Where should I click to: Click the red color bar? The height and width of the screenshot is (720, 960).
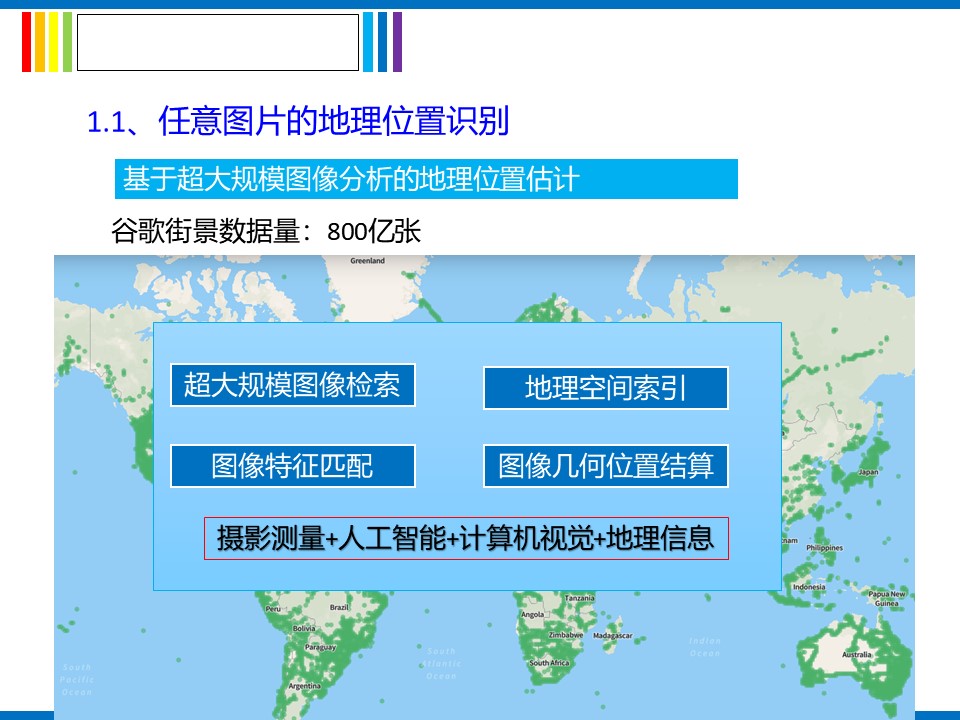tap(27, 42)
